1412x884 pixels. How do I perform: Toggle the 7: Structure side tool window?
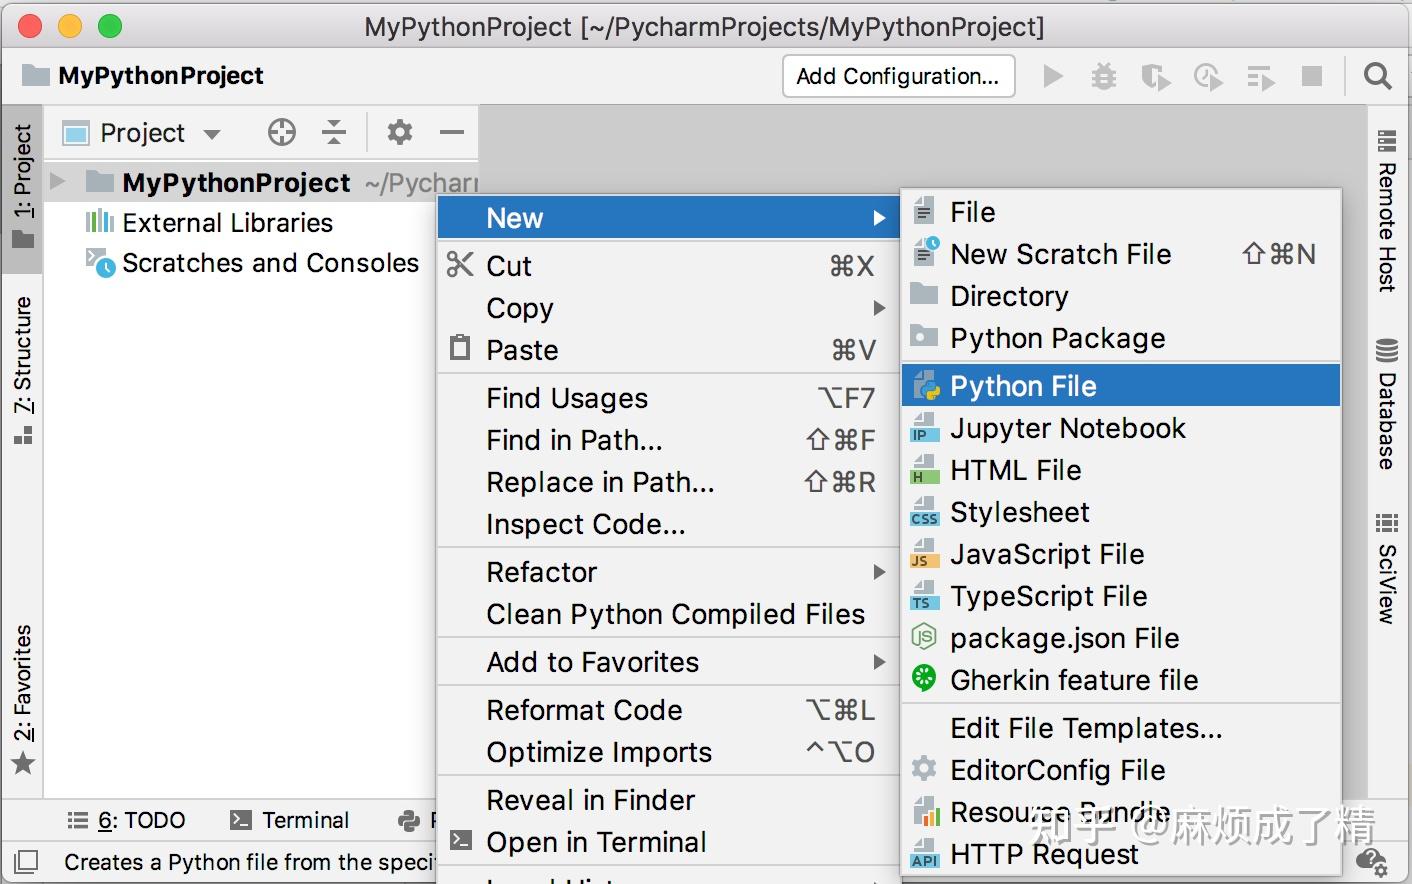[x=22, y=370]
